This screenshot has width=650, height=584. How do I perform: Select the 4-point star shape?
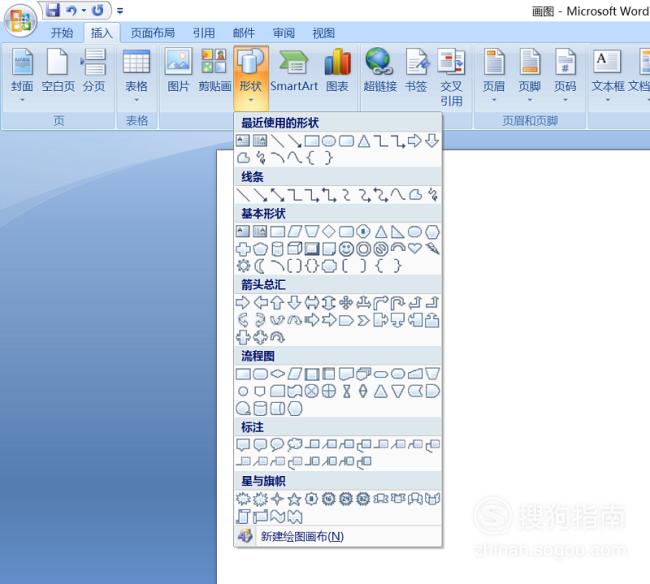coord(277,499)
